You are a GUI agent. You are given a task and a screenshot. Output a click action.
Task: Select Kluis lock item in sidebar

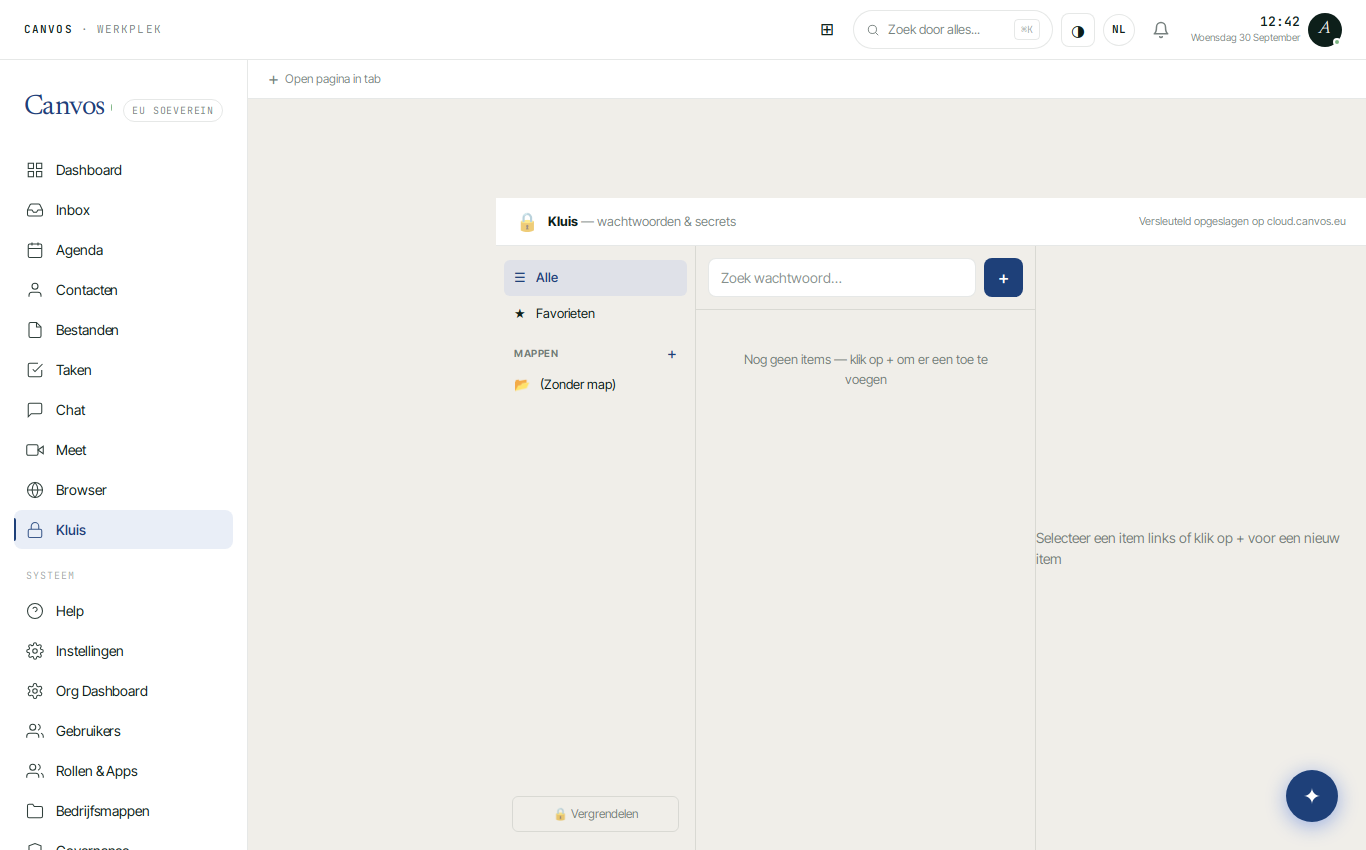123,530
